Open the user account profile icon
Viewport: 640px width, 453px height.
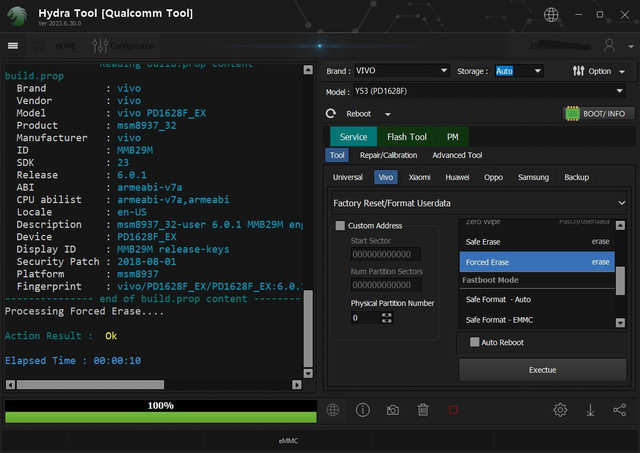pos(609,45)
